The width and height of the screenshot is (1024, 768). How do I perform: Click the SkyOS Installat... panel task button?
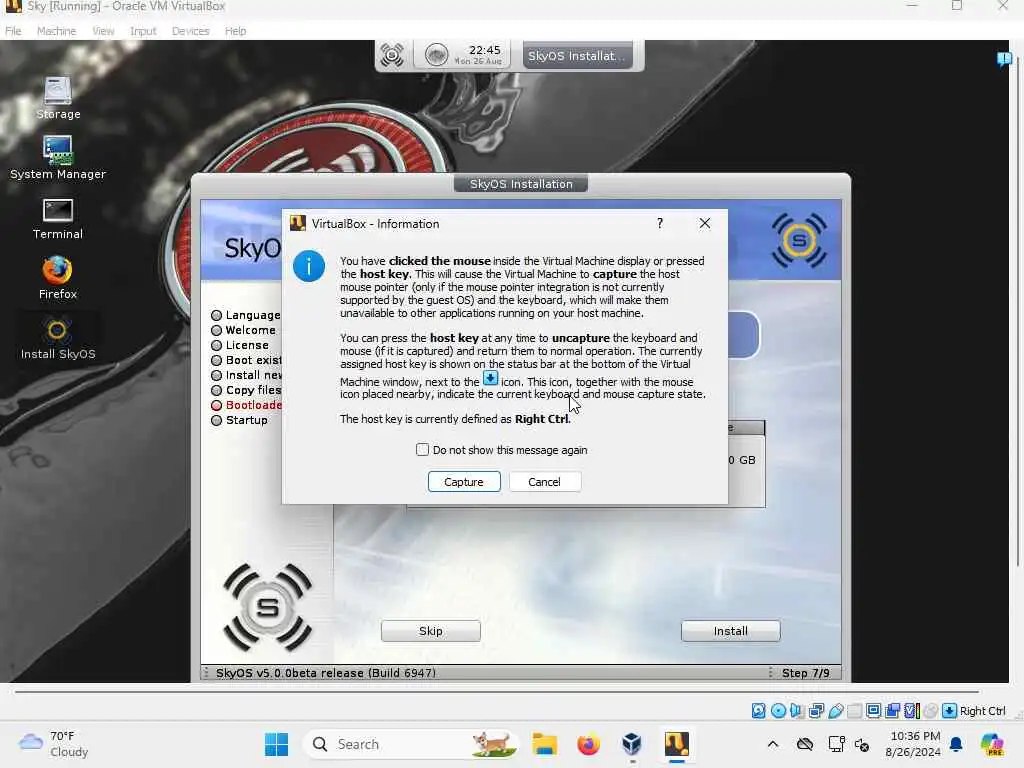[577, 56]
